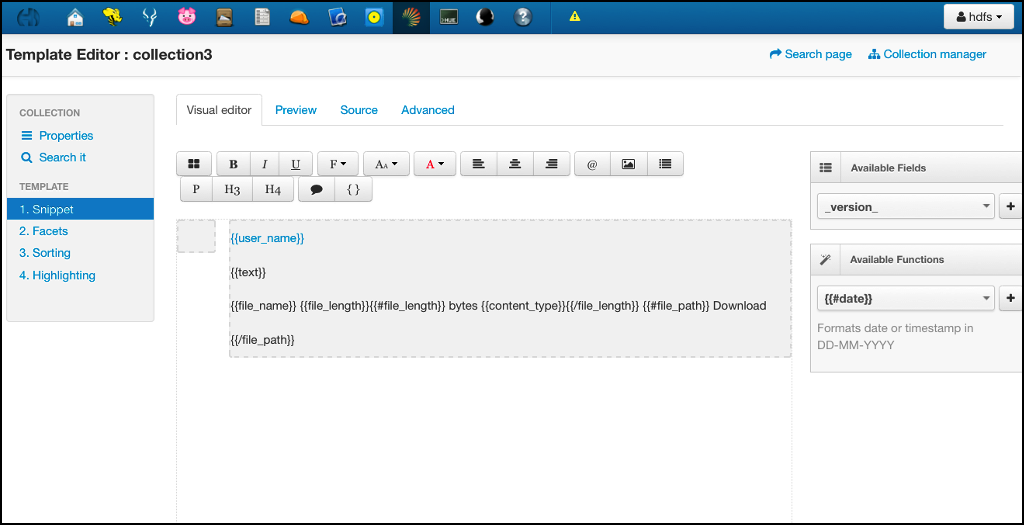
Task: Open the red font color picker
Action: click(x=434, y=164)
